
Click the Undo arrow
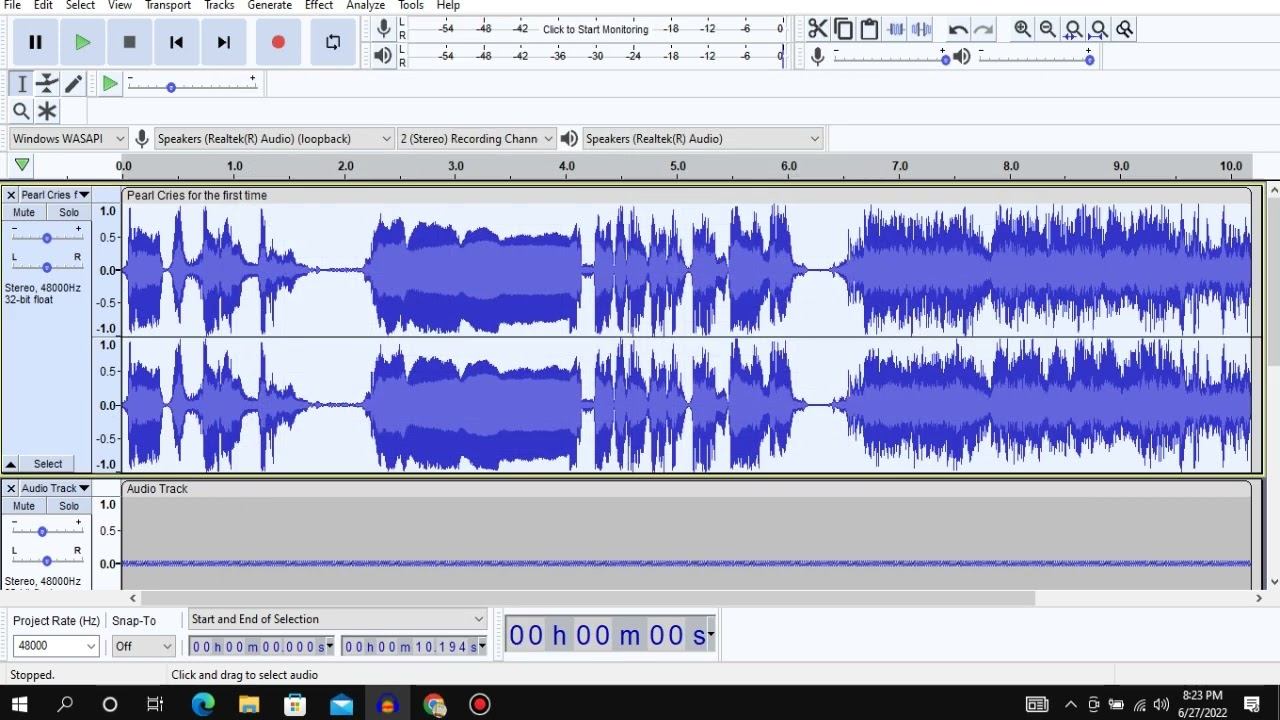click(958, 29)
